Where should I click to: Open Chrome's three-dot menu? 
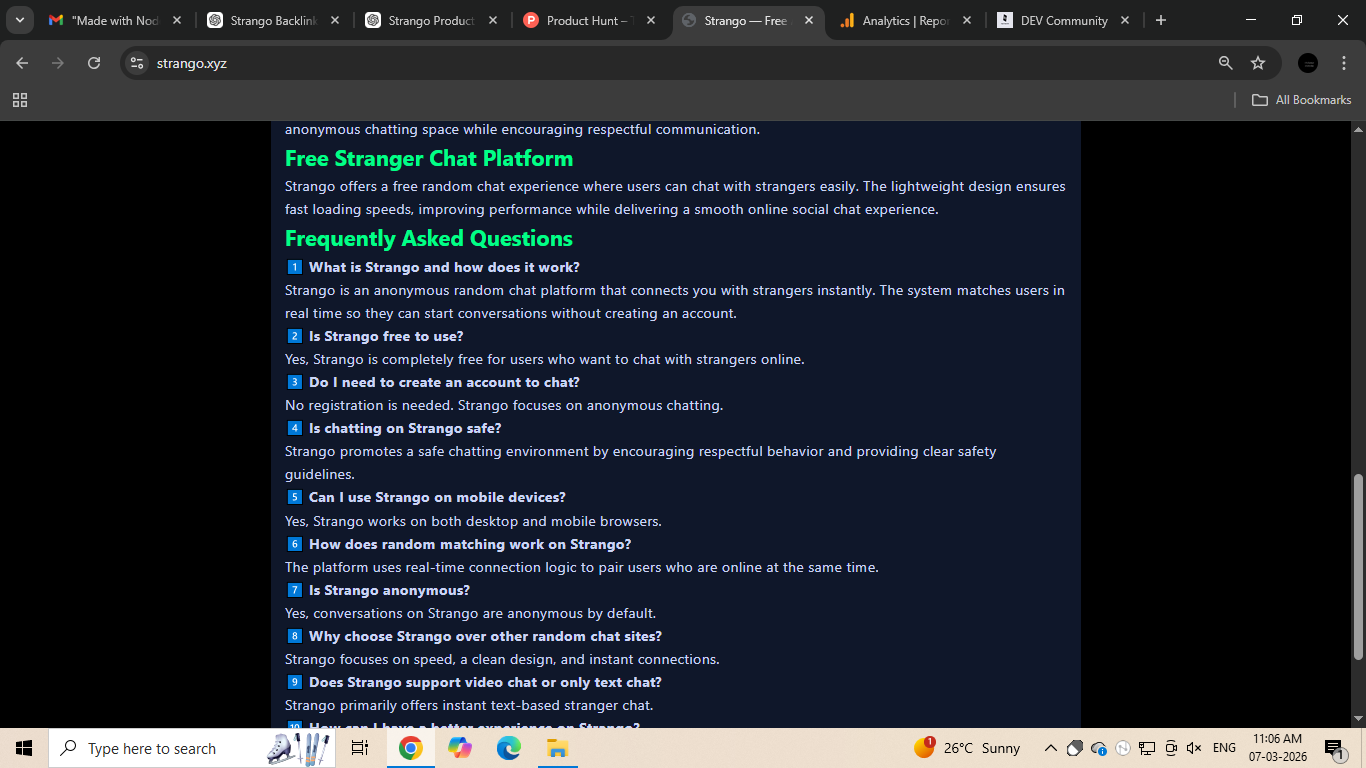point(1344,62)
